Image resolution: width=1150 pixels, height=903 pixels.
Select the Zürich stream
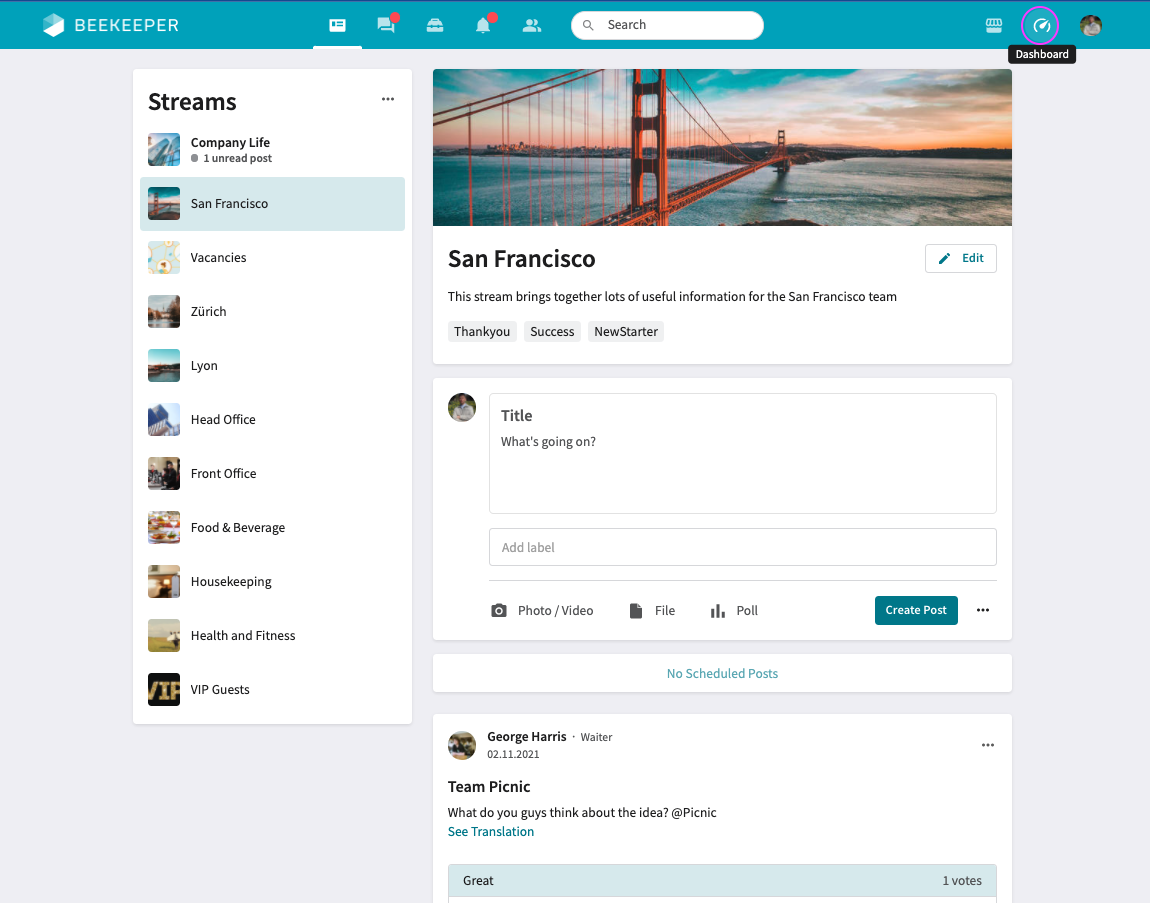click(x=208, y=311)
